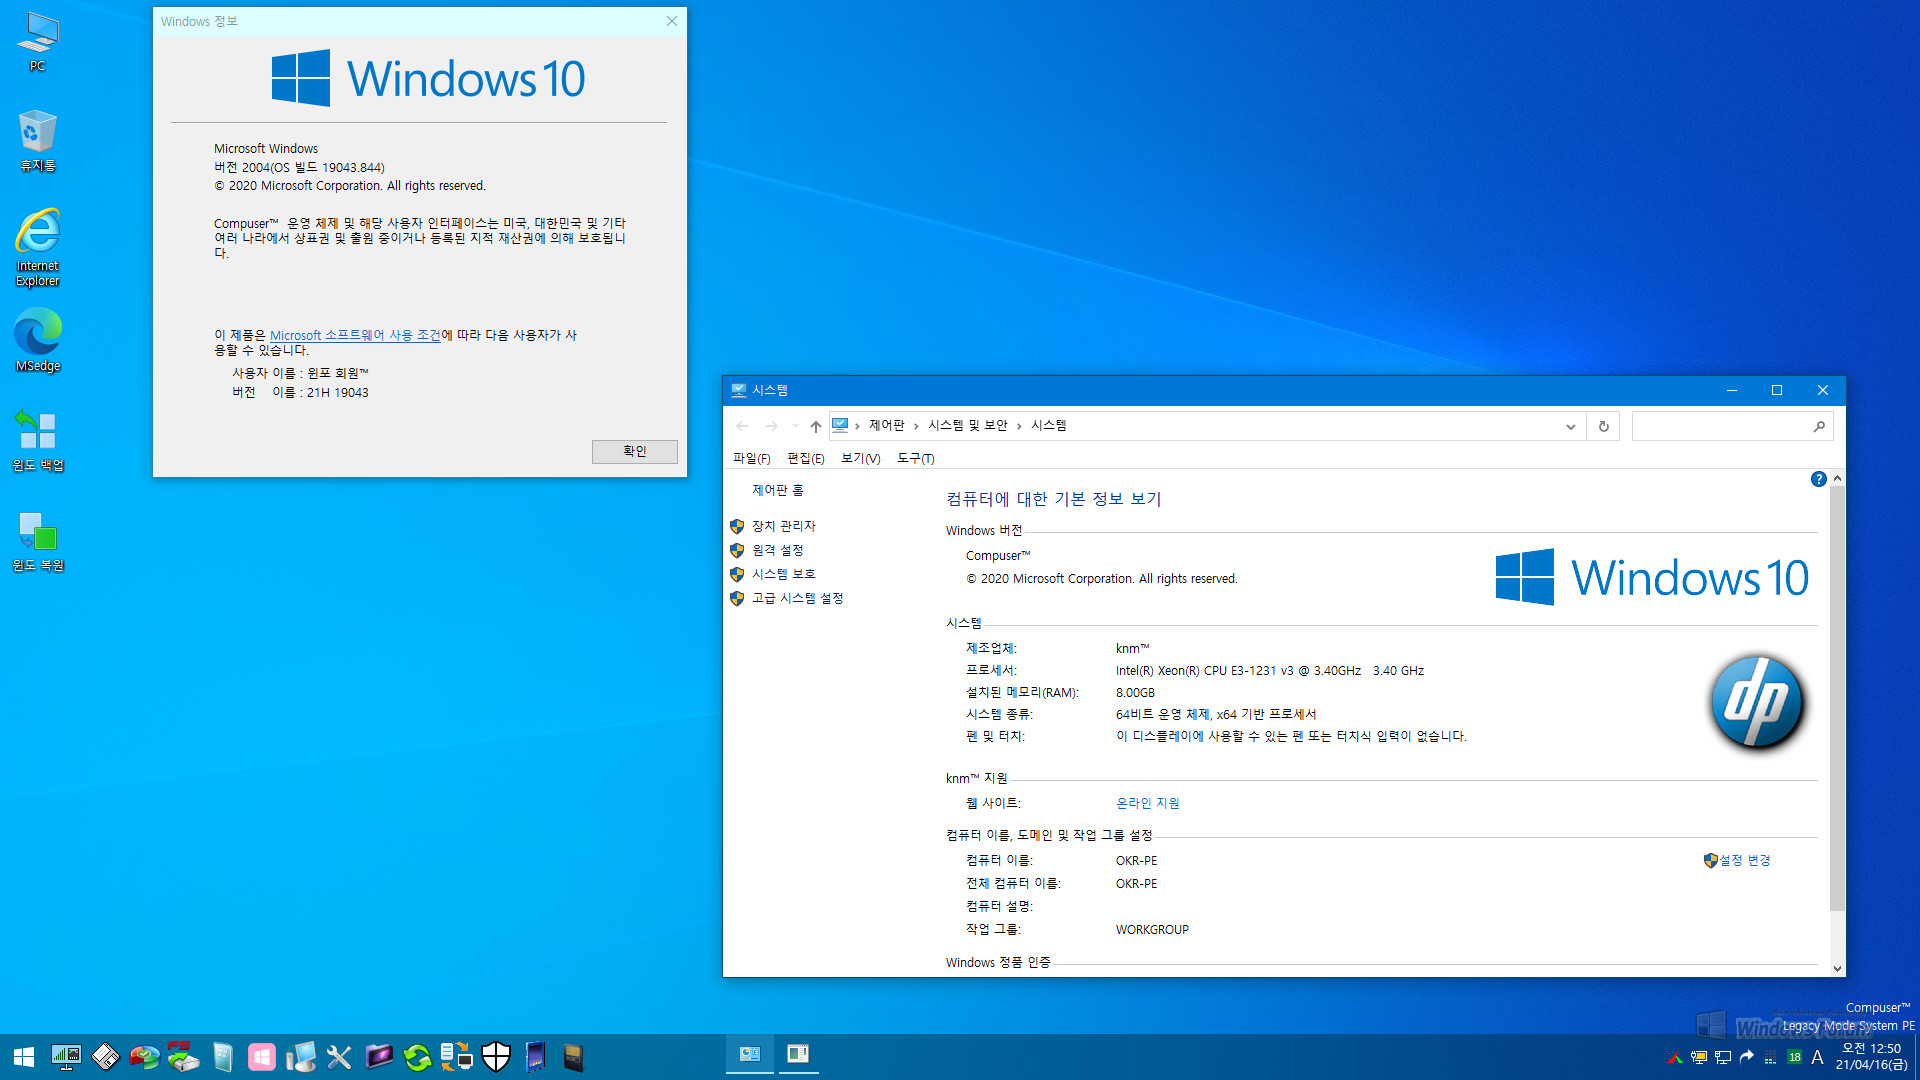The height and width of the screenshot is (1080, 1920).
Task: Open 시스템 보호 link
Action: click(x=784, y=574)
